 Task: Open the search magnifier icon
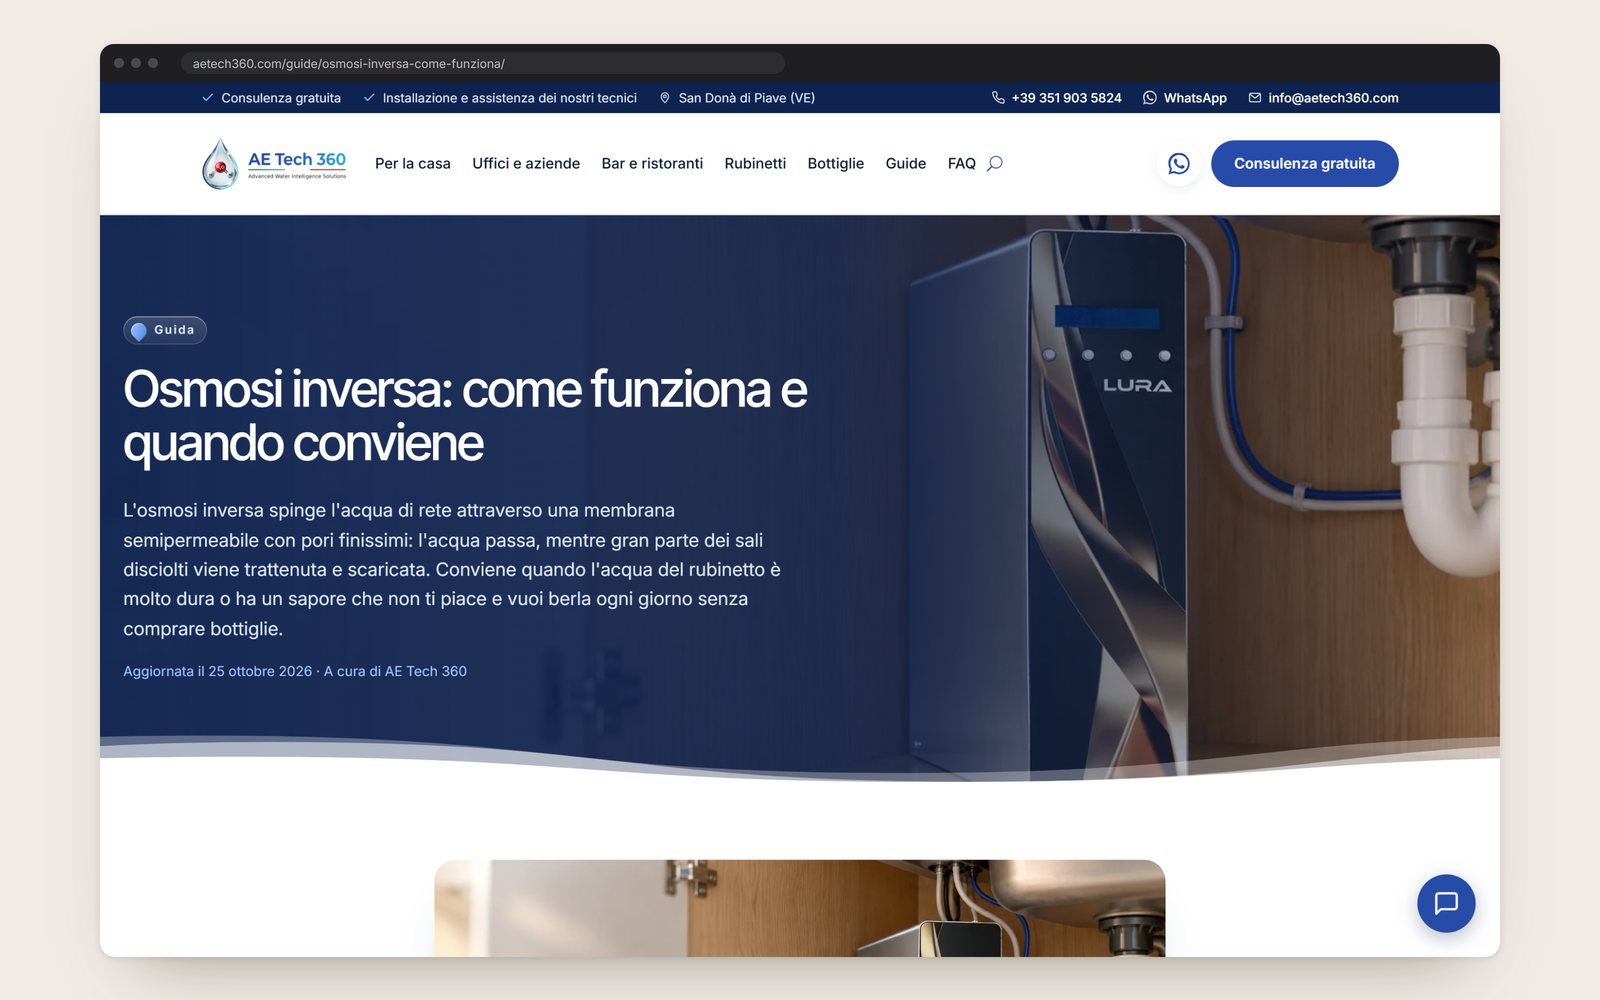(x=995, y=163)
